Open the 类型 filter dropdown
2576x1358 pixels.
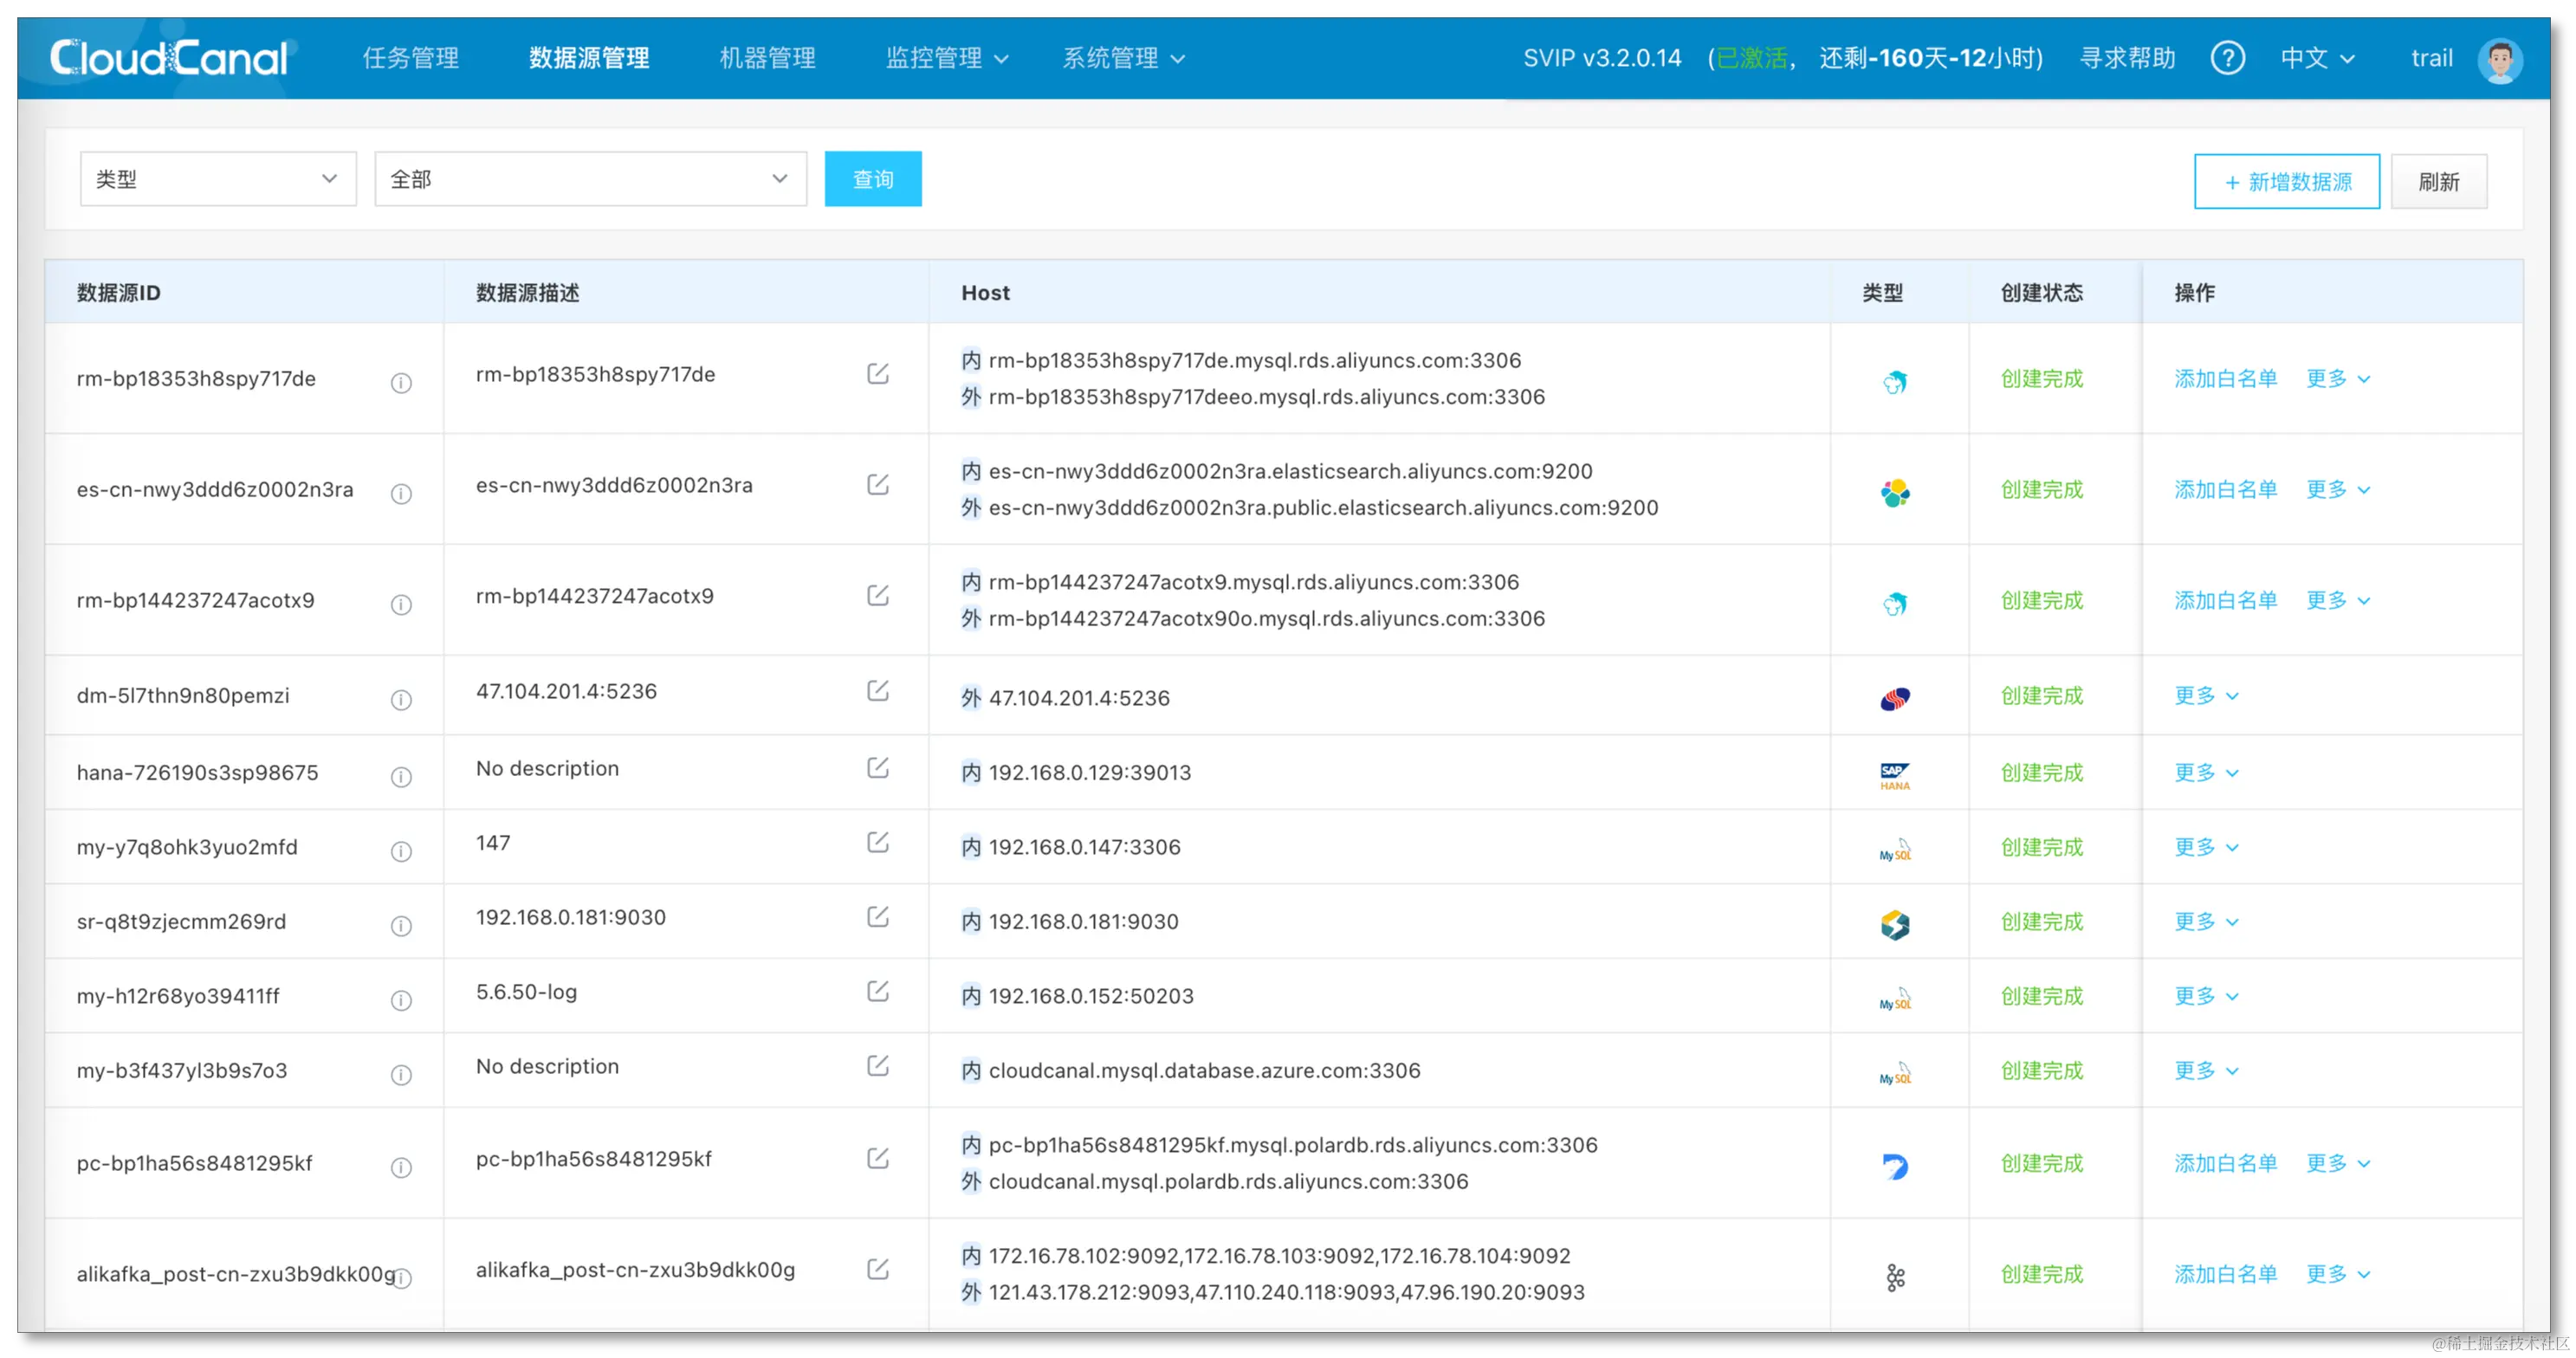coord(218,179)
